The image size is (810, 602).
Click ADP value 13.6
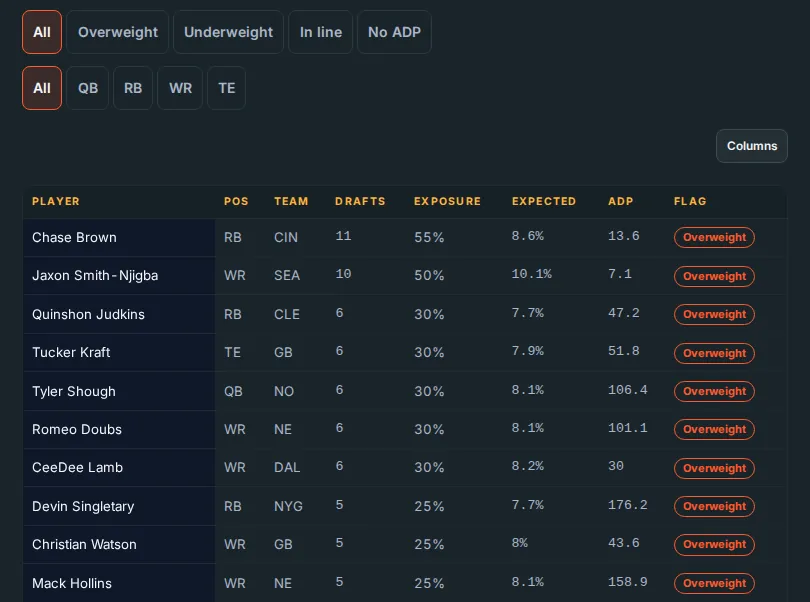tap(624, 236)
